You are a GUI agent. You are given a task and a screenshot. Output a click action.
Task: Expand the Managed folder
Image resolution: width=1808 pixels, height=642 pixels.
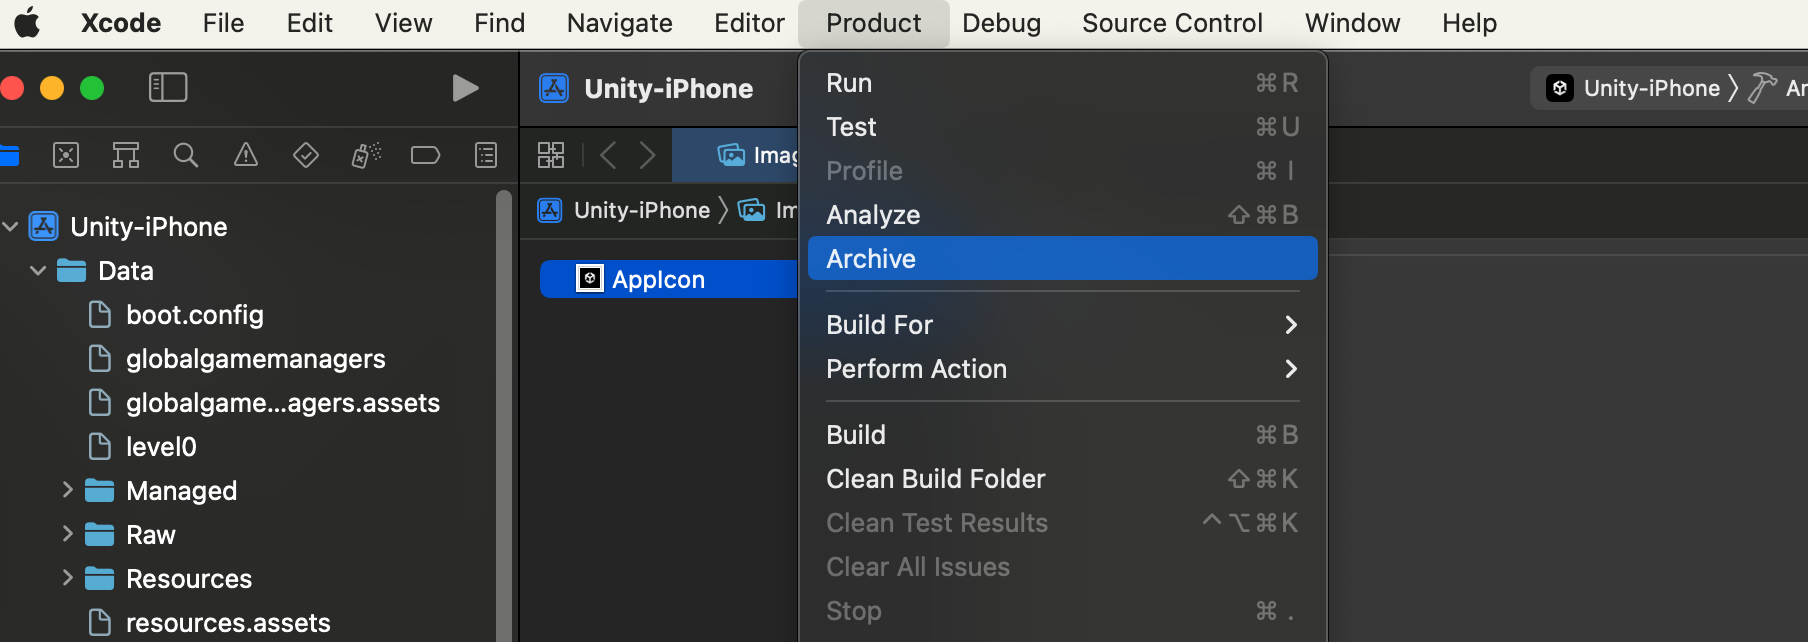tap(67, 490)
